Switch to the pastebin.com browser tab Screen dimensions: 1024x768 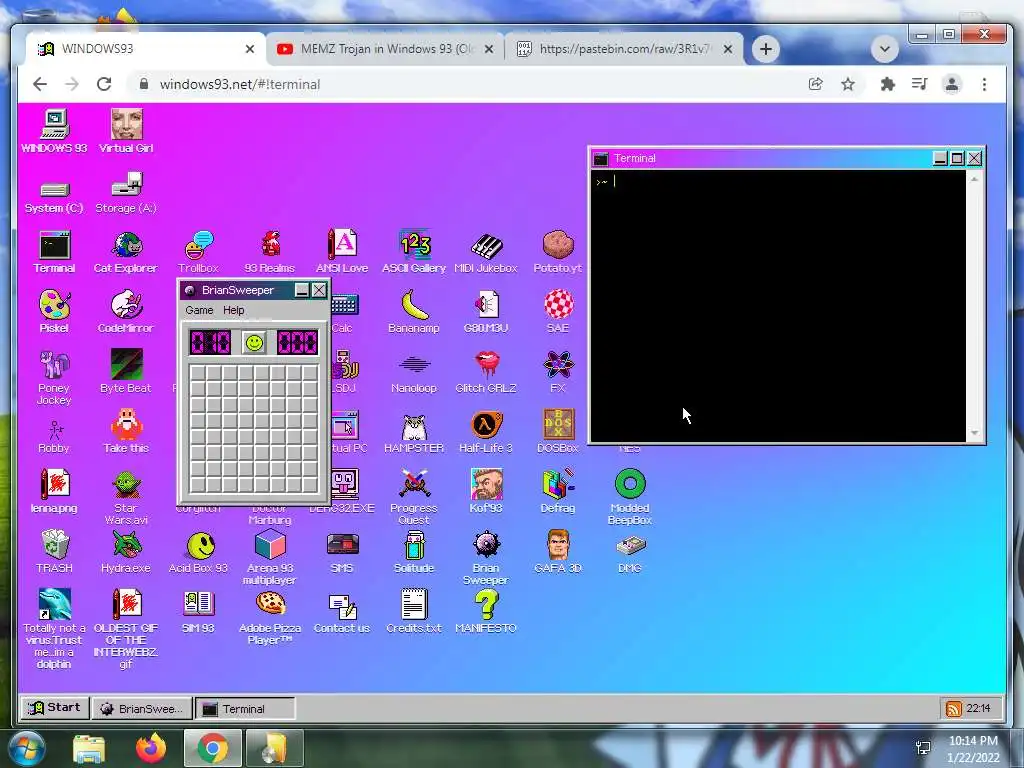(624, 49)
